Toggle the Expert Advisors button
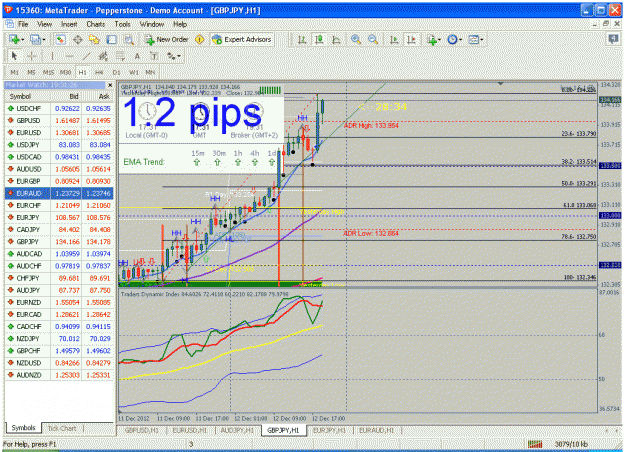Viewport: 625px width, 452px height. point(242,39)
